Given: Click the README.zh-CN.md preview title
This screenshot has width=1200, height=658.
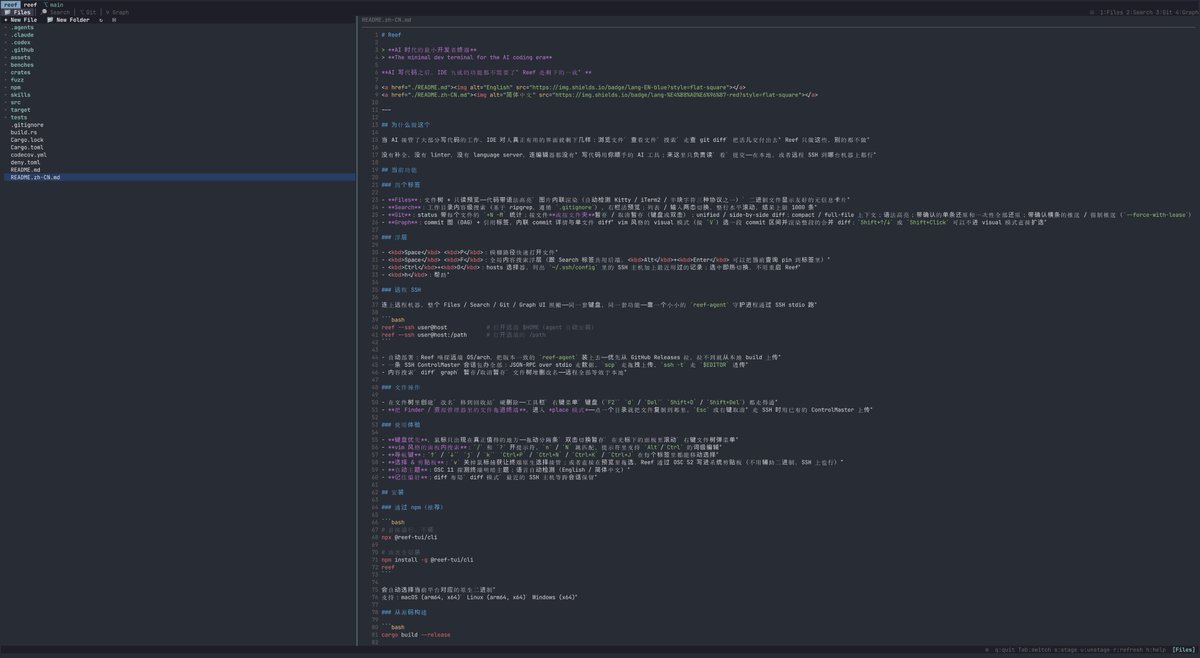Looking at the screenshot, I should 387,20.
